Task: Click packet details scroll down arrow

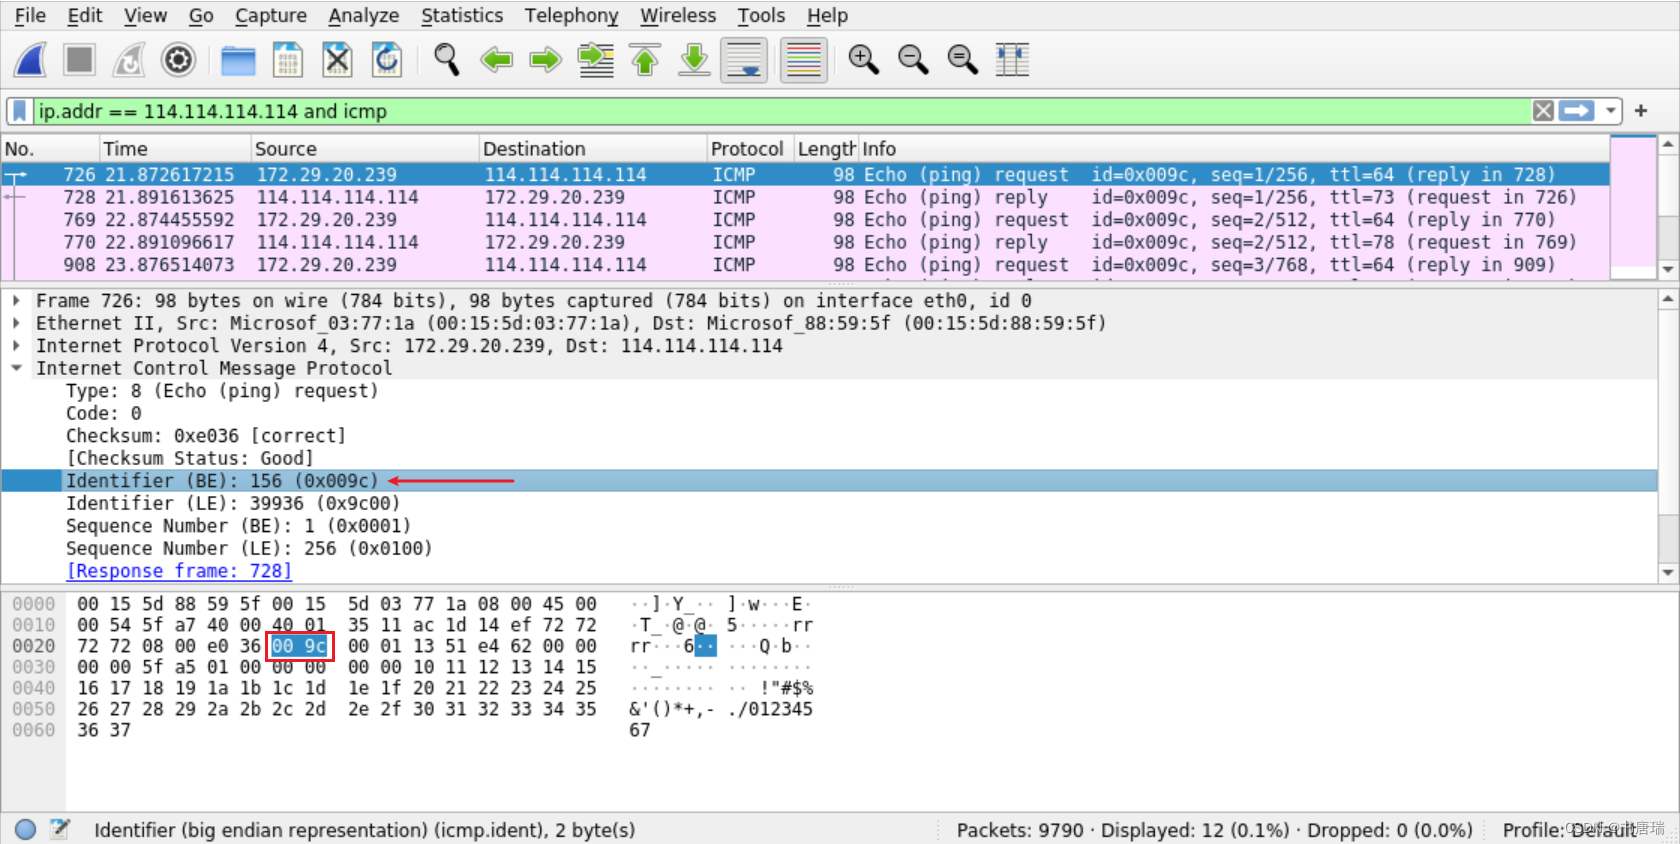Action: tap(1667, 573)
